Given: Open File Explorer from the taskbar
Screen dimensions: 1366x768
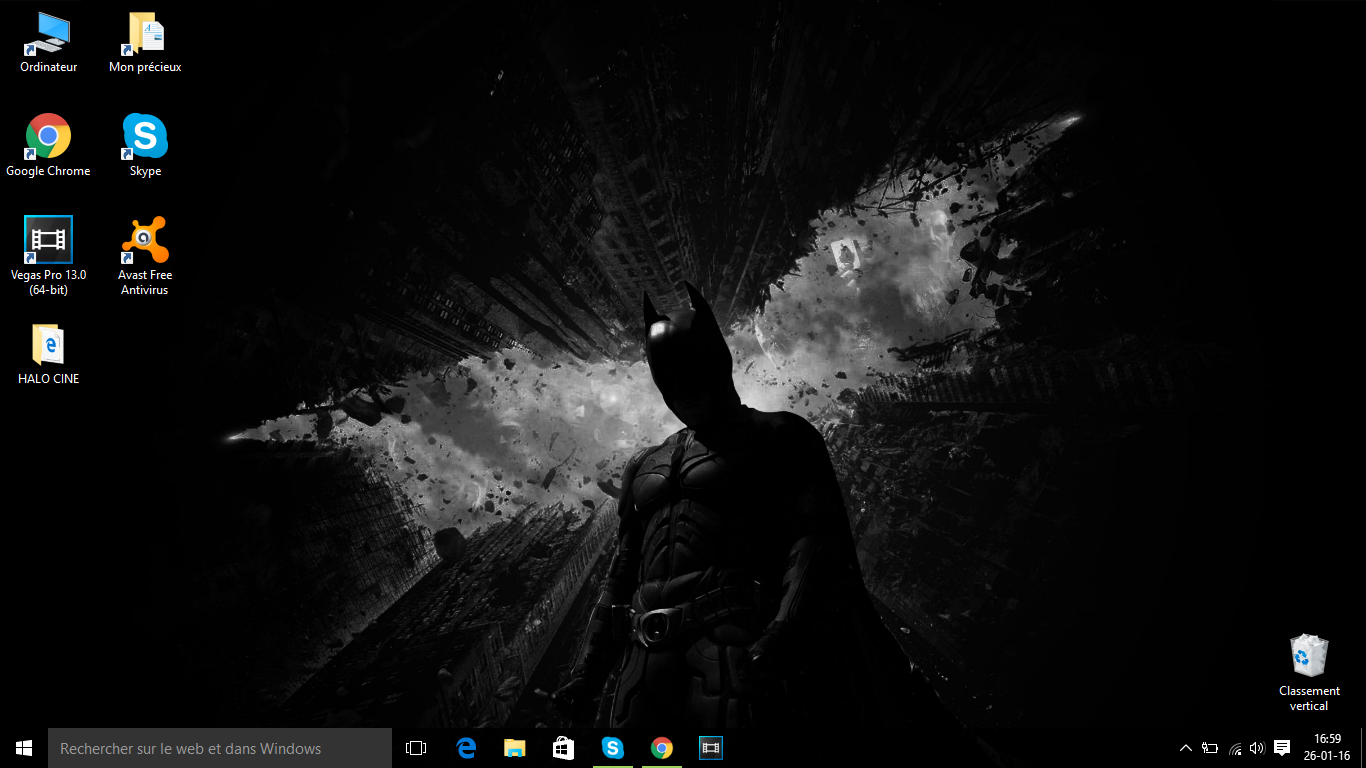Looking at the screenshot, I should [x=514, y=748].
